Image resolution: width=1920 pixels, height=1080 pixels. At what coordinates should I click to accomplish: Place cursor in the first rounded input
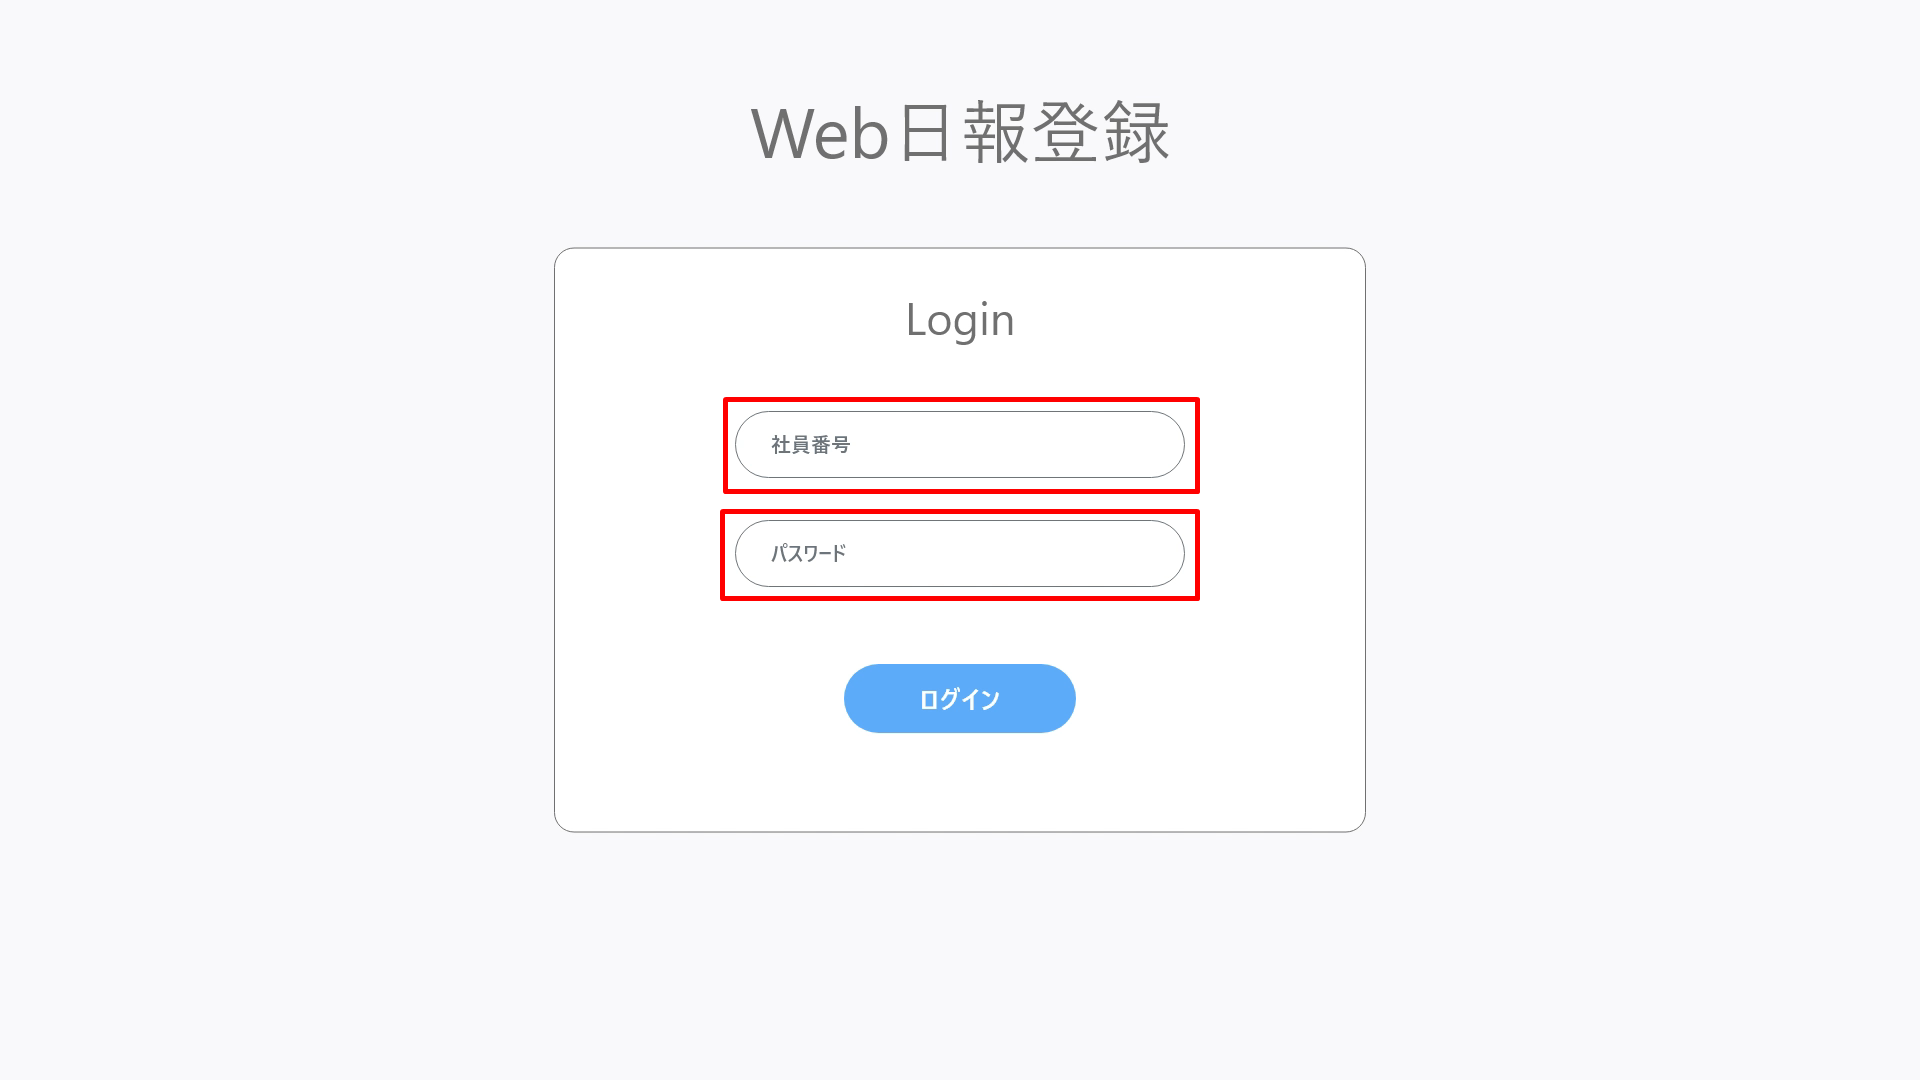click(960, 444)
